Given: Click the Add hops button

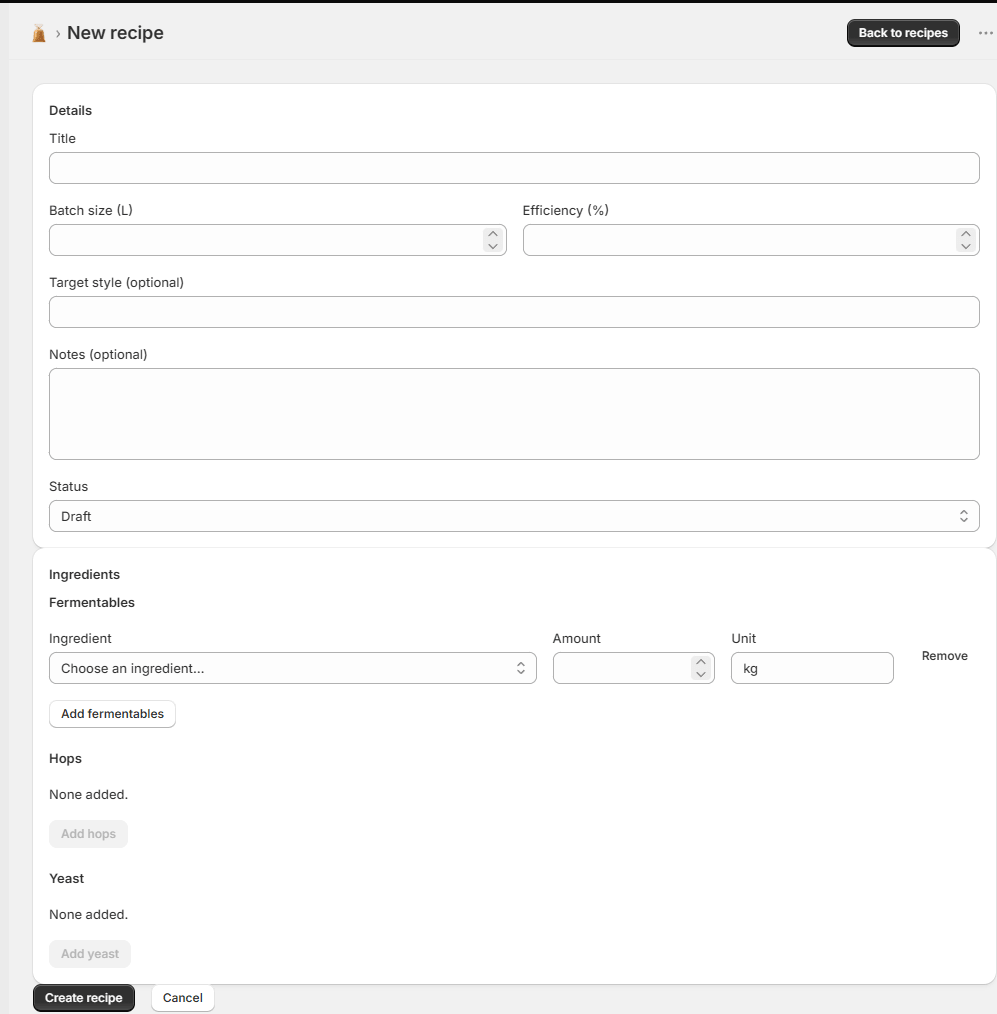Looking at the screenshot, I should (x=89, y=834).
